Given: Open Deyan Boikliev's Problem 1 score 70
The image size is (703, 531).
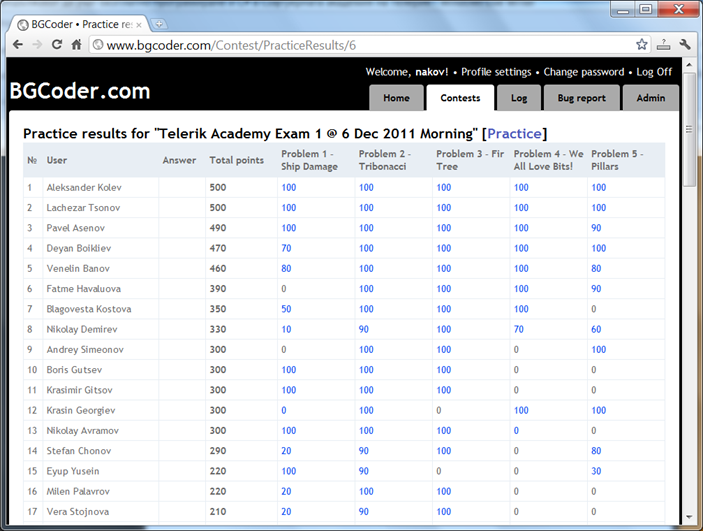Looking at the screenshot, I should point(286,248).
